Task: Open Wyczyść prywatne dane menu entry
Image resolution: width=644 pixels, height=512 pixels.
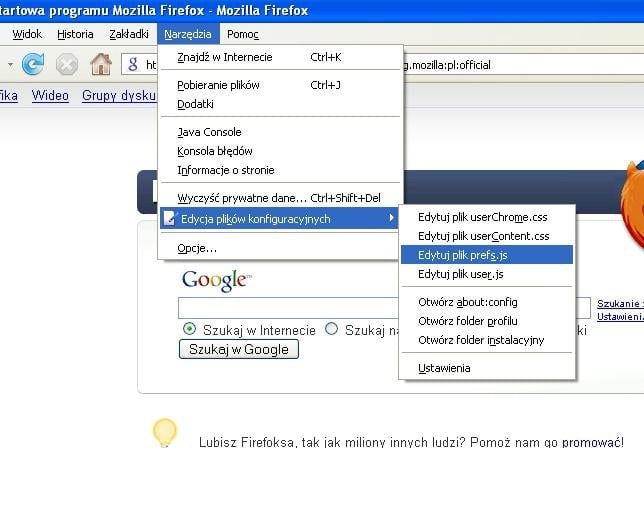Action: pos(278,198)
